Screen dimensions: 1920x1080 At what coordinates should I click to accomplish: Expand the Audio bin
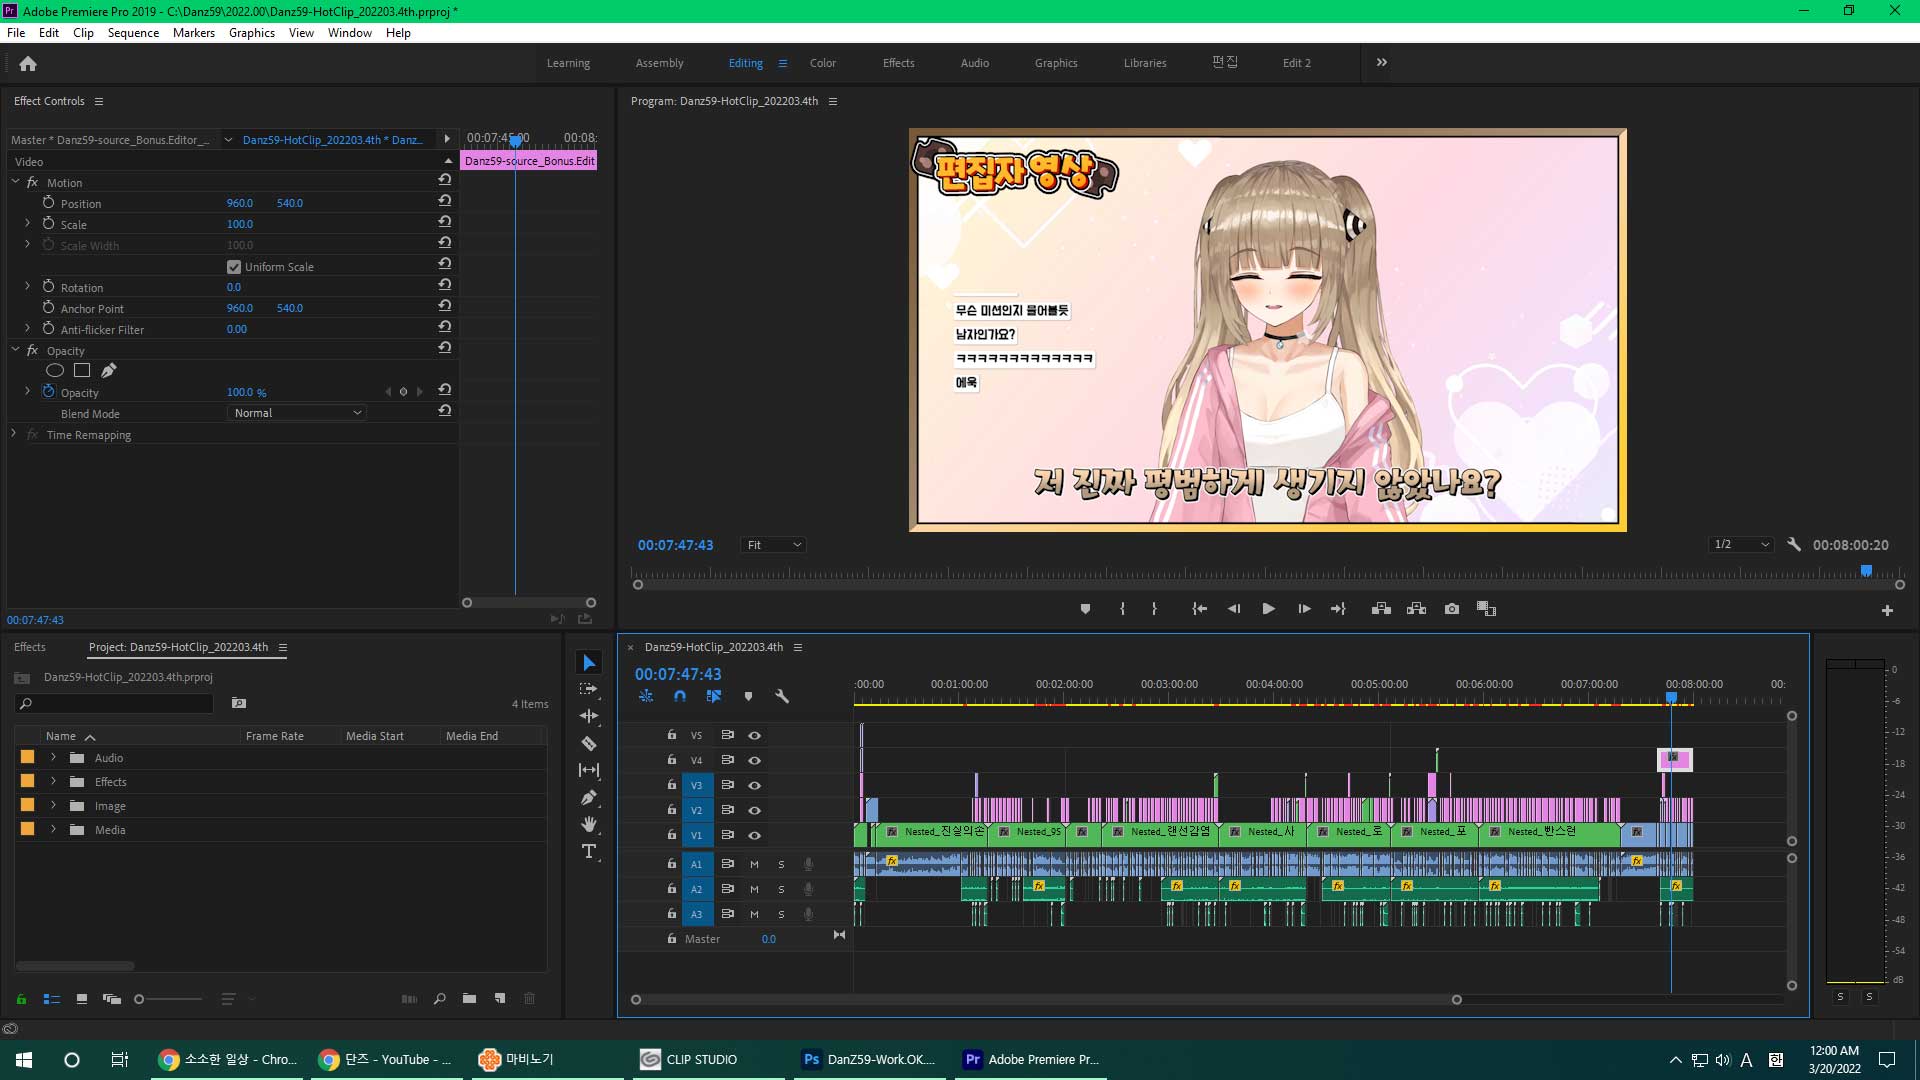pos(53,758)
